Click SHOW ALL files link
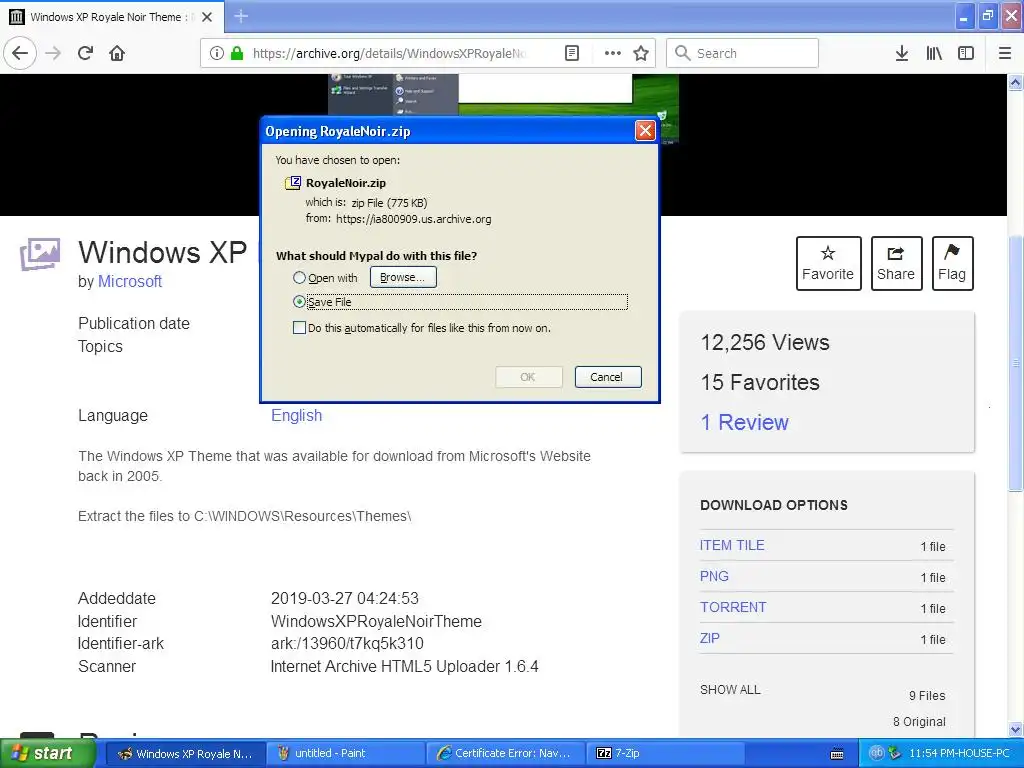Image resolution: width=1024 pixels, height=768 pixels. (730, 690)
